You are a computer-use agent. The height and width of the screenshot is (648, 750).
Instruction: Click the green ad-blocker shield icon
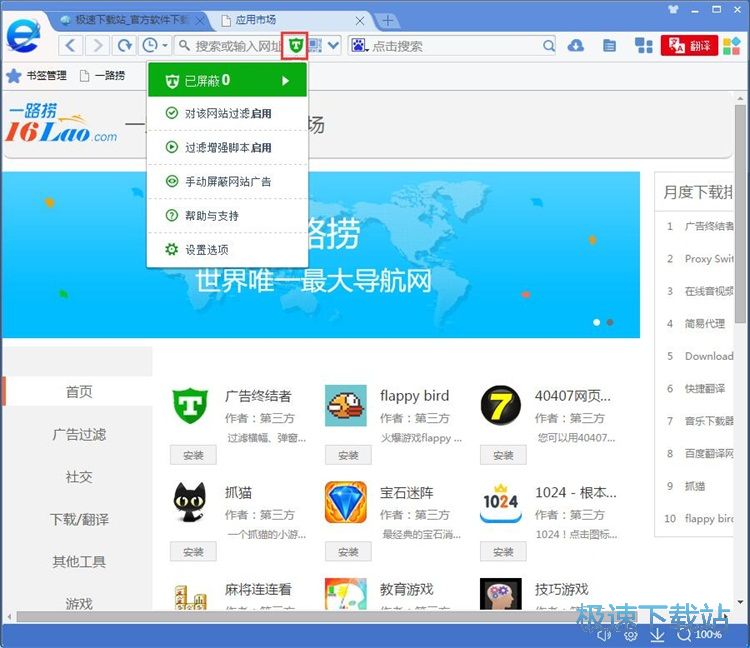(295, 45)
